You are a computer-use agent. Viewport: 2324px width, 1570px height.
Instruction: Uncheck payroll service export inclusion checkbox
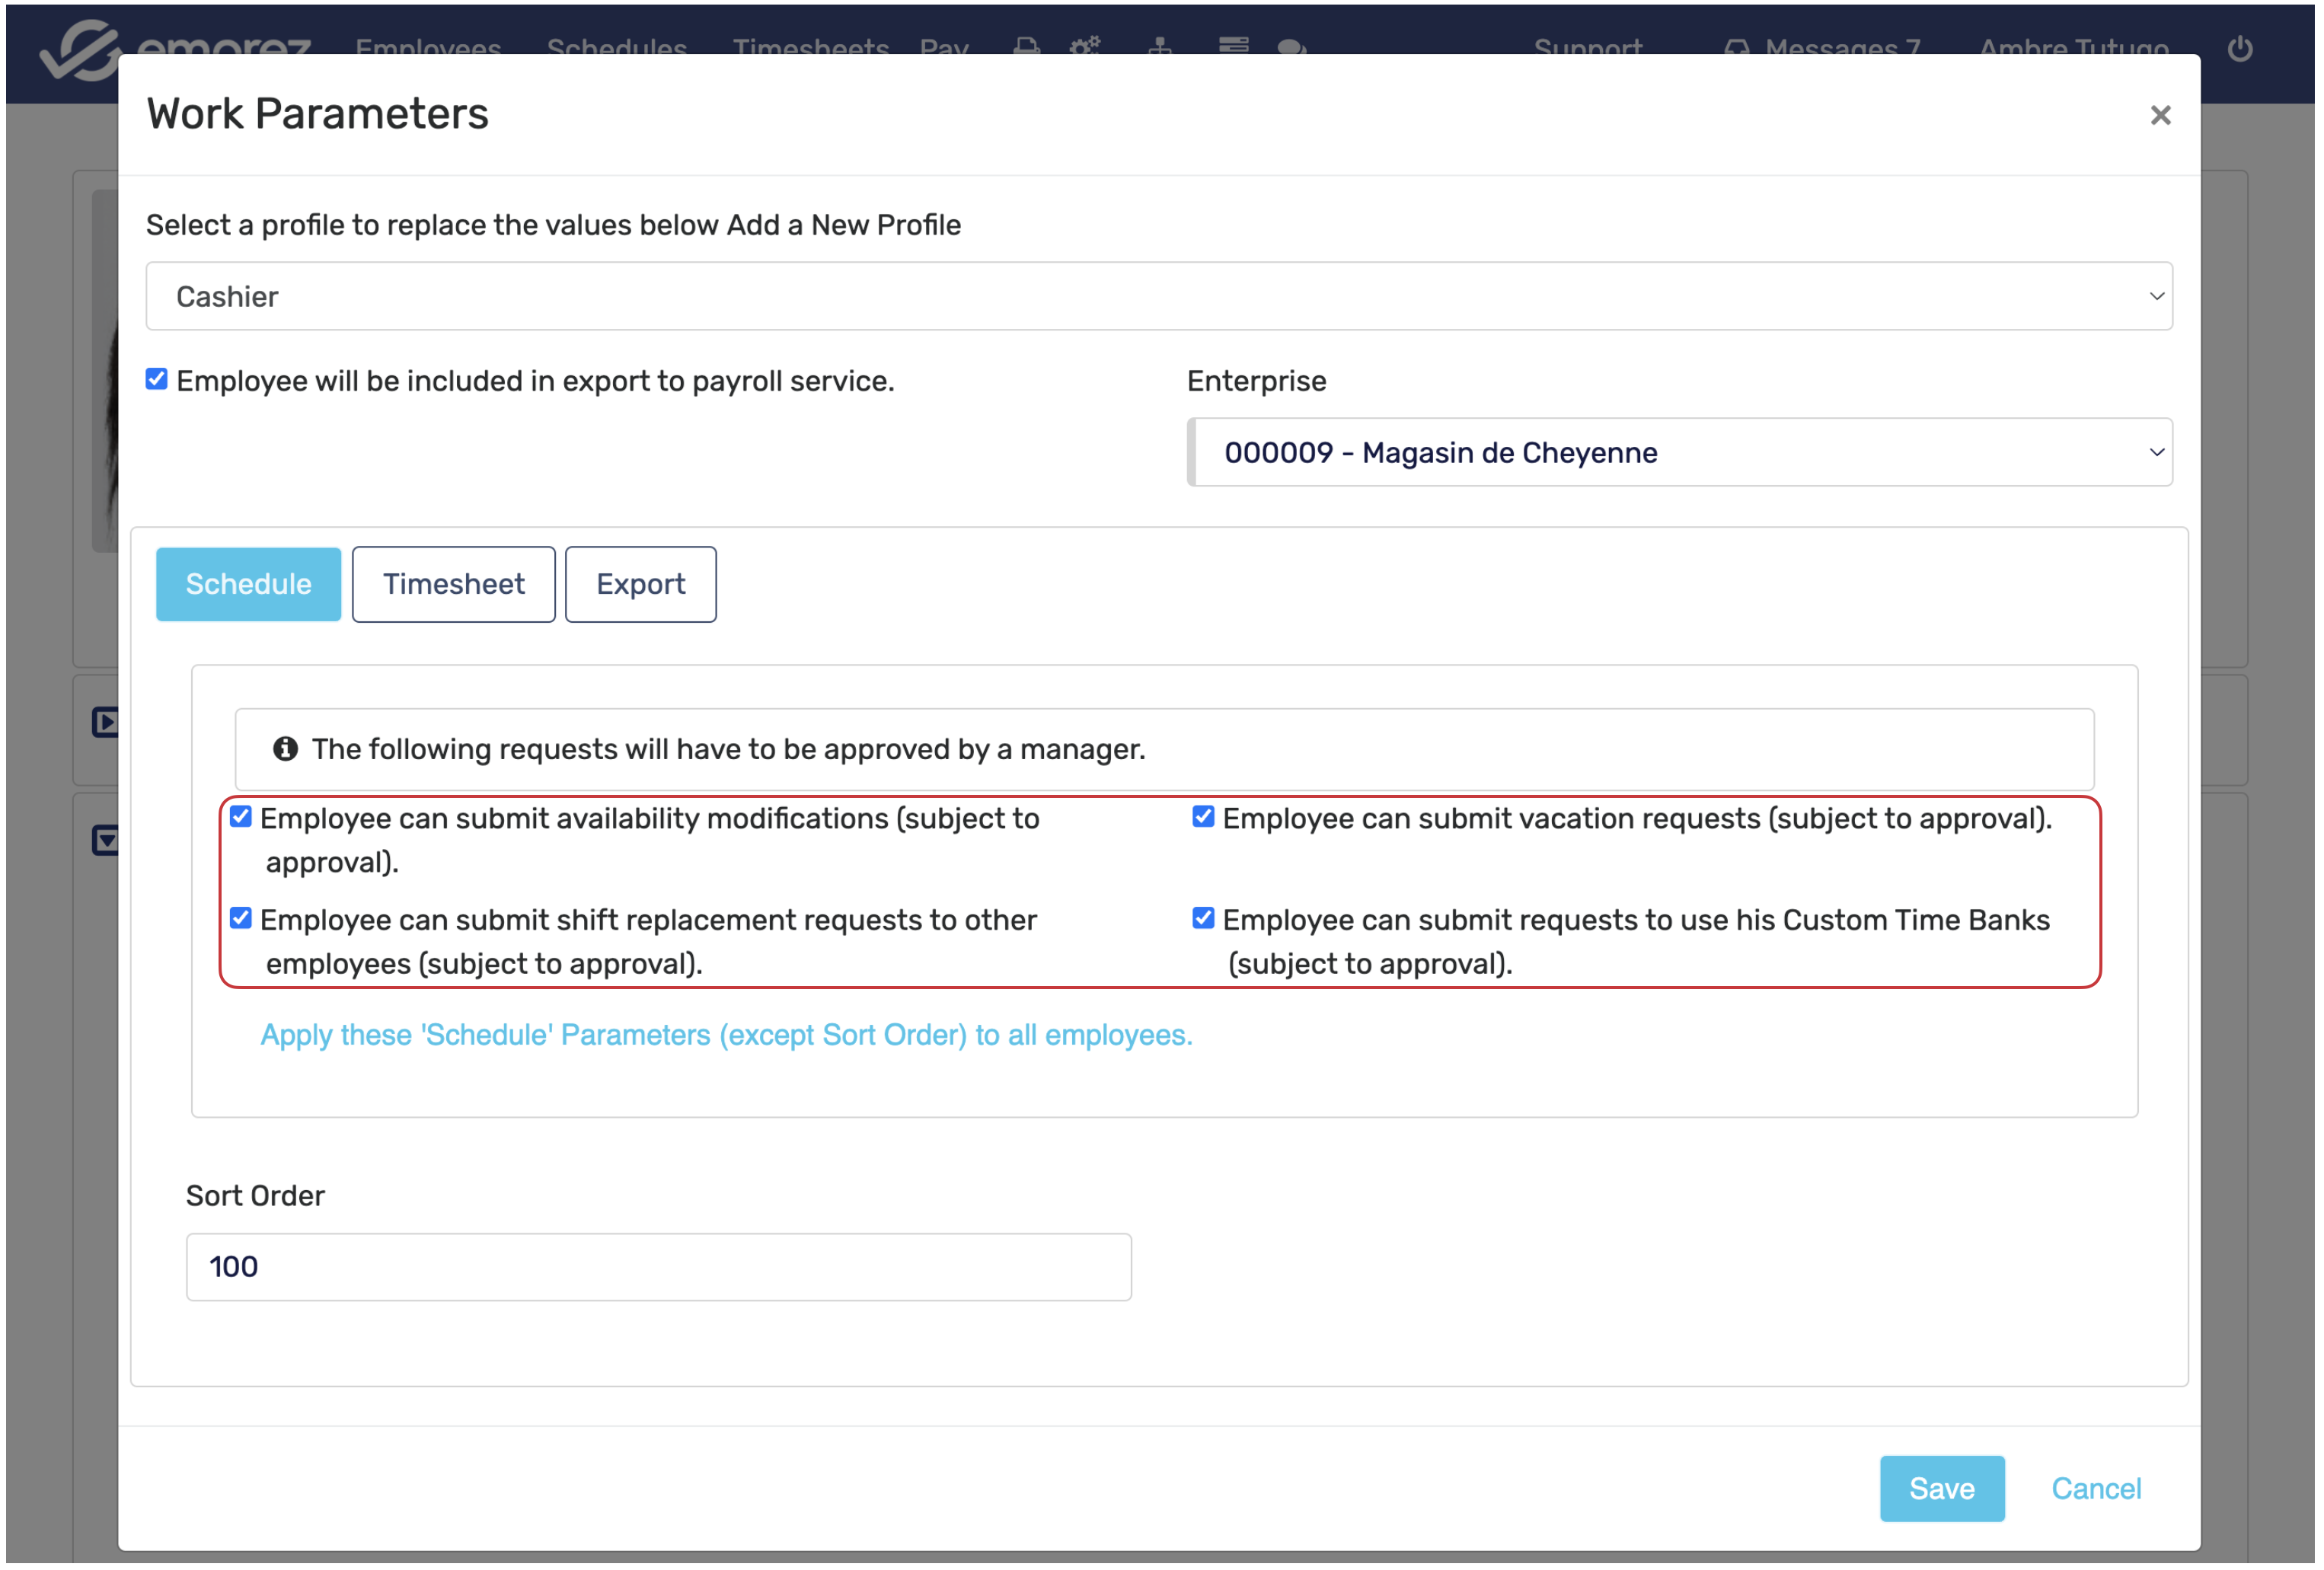(156, 379)
